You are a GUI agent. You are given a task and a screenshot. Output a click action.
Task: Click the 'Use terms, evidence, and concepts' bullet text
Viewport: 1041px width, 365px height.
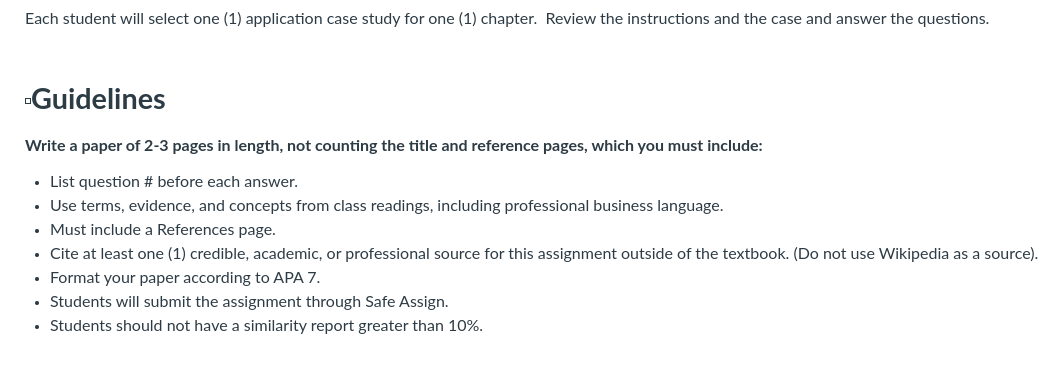point(386,206)
